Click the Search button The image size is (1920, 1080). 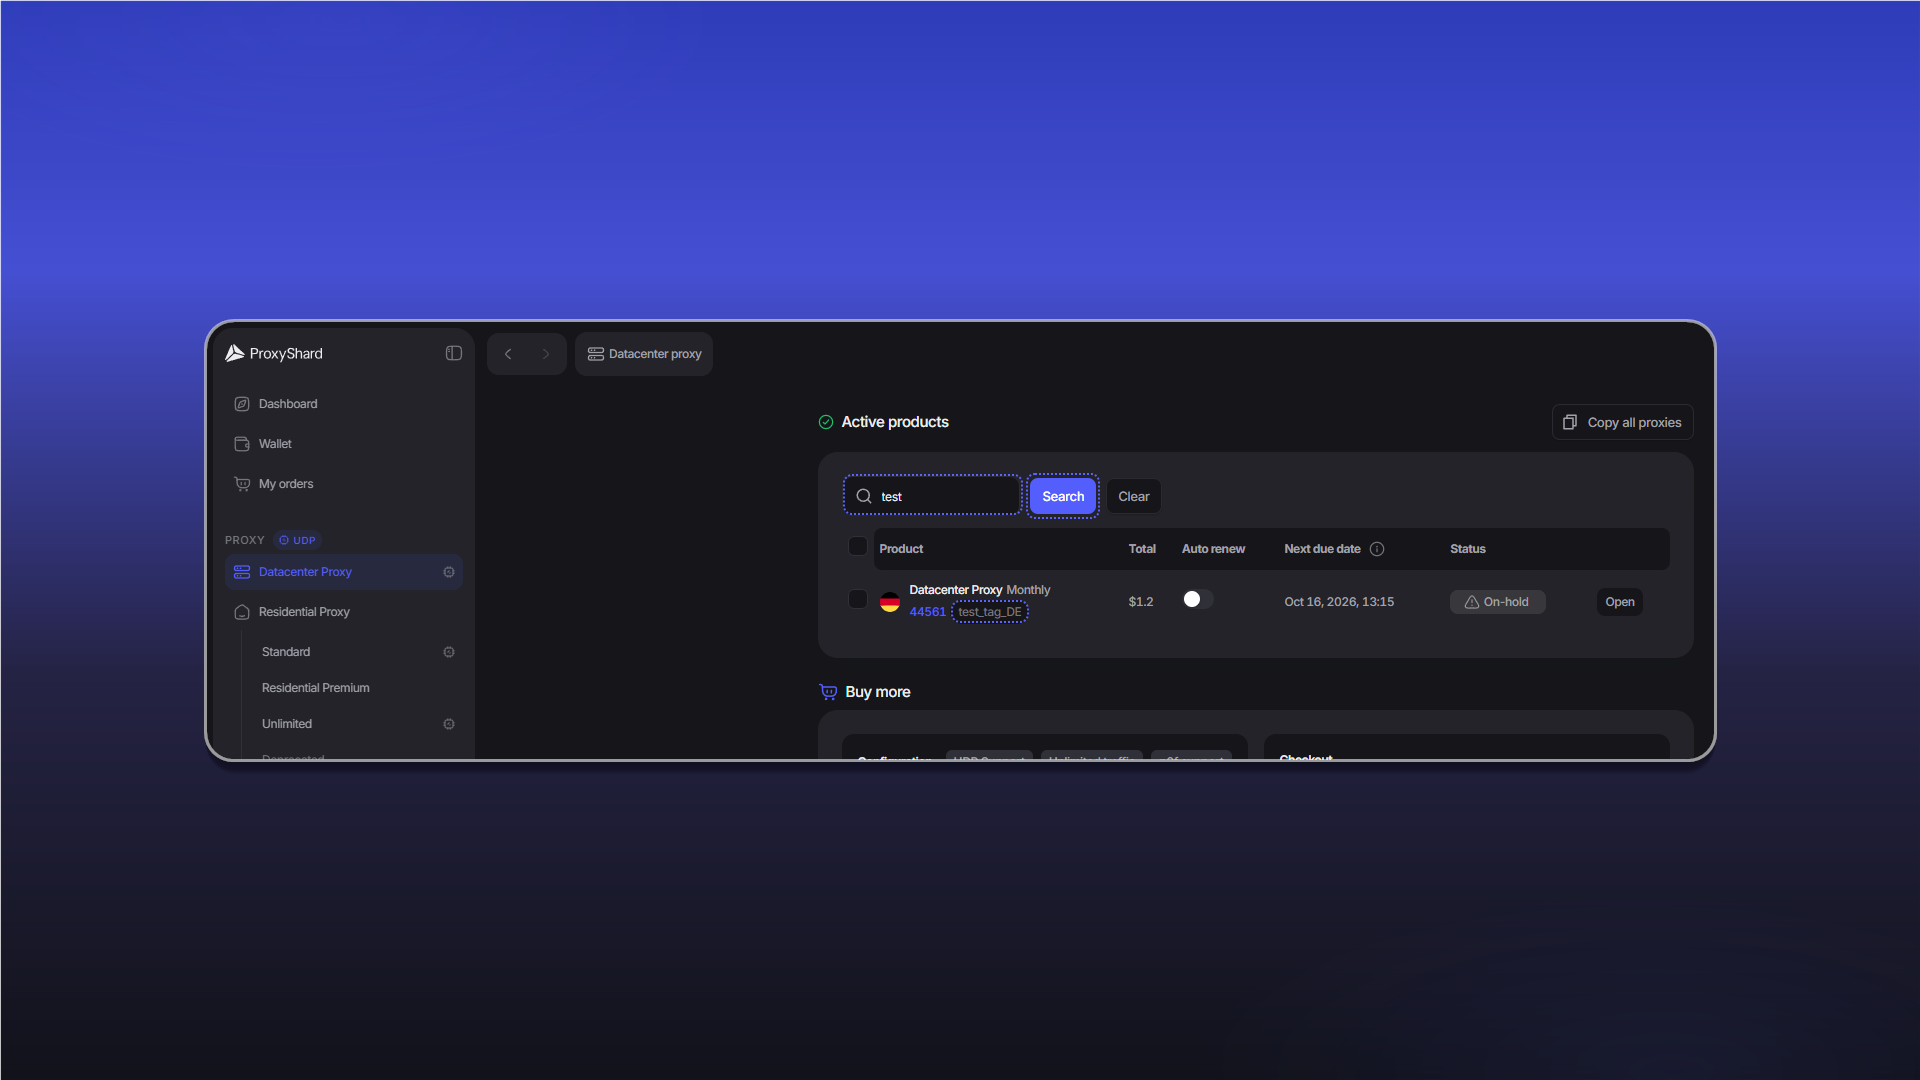click(1063, 496)
